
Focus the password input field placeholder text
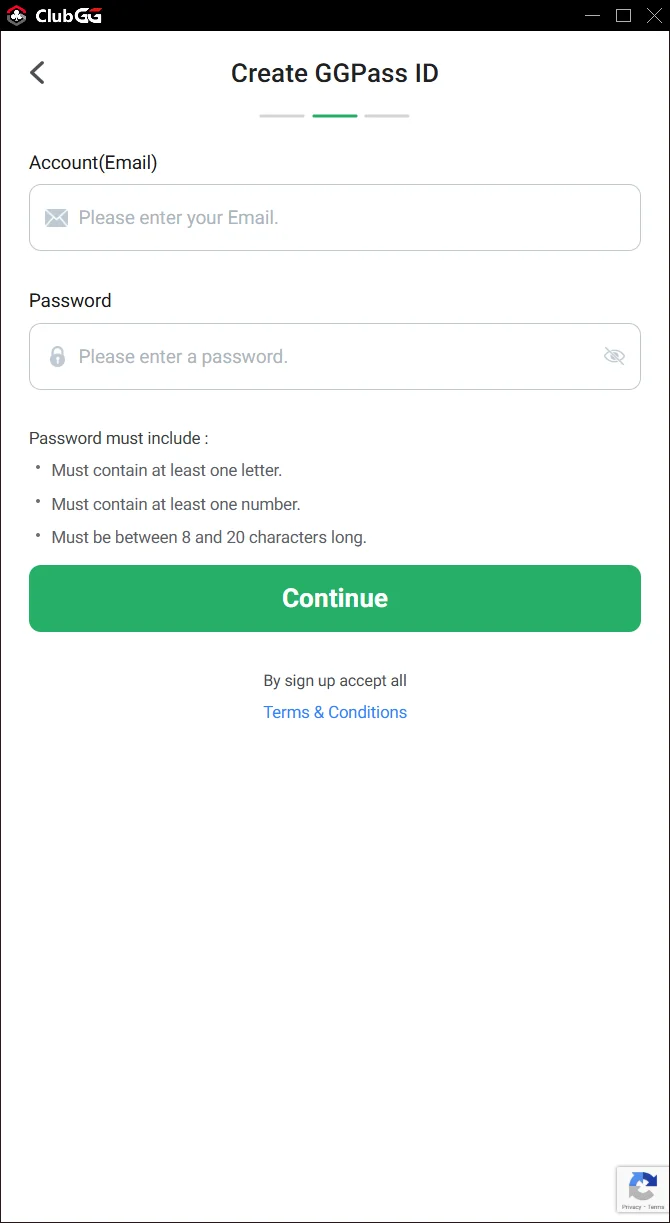tap(183, 356)
